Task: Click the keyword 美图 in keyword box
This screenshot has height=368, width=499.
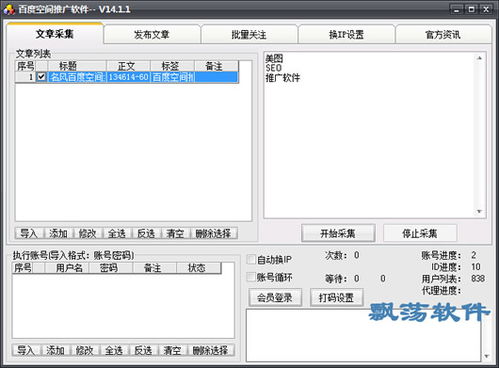Action: pyautogui.click(x=274, y=58)
